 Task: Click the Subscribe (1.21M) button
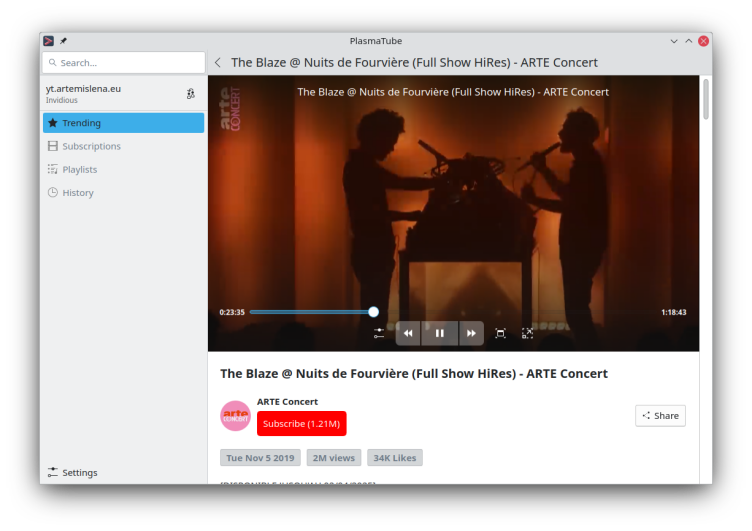[x=301, y=423]
